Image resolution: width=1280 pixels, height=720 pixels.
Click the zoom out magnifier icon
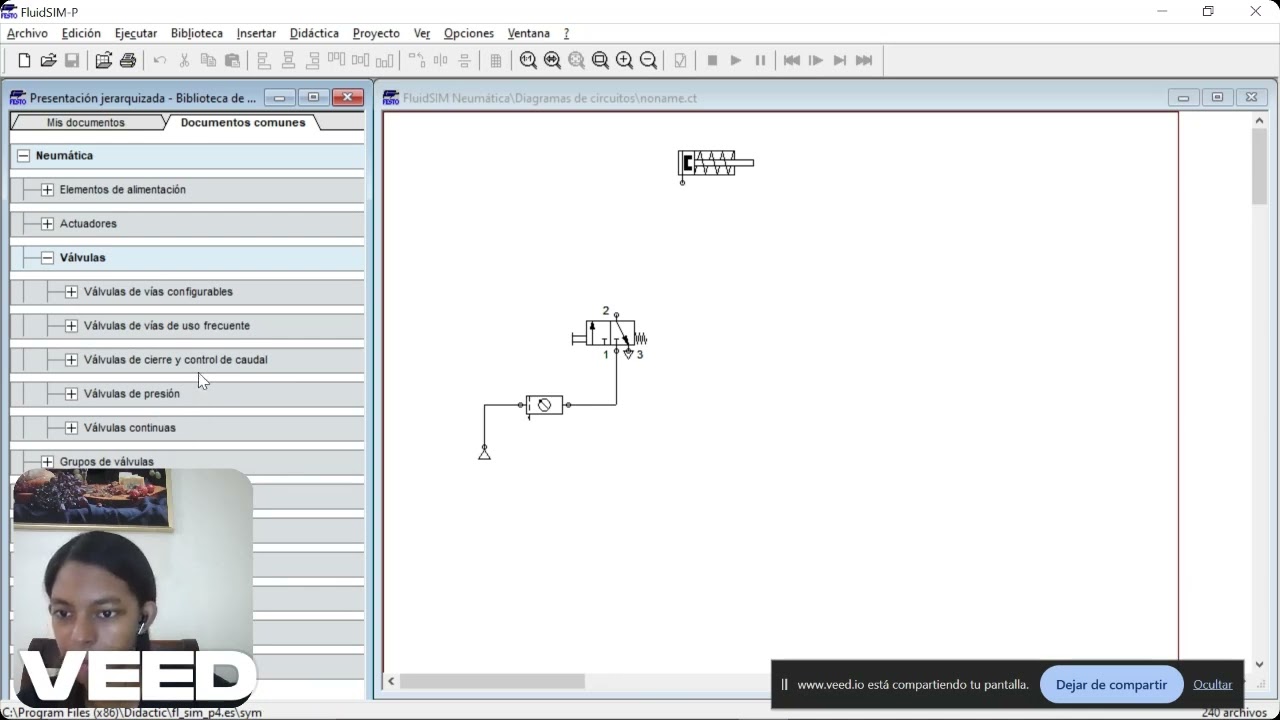(648, 60)
